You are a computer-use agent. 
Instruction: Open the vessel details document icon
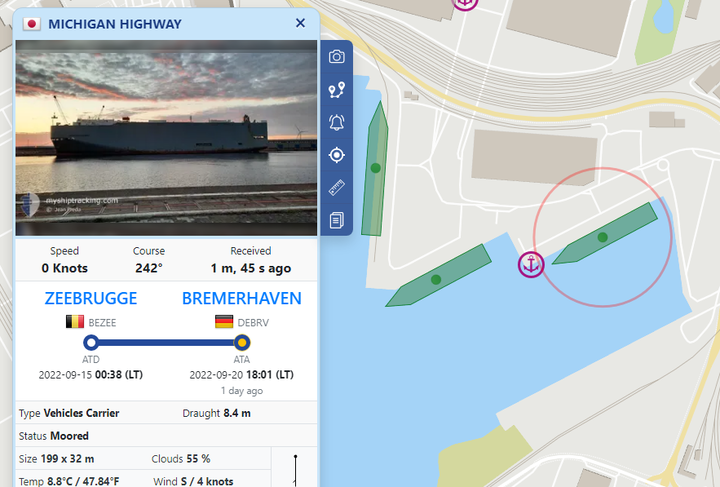[x=337, y=220]
